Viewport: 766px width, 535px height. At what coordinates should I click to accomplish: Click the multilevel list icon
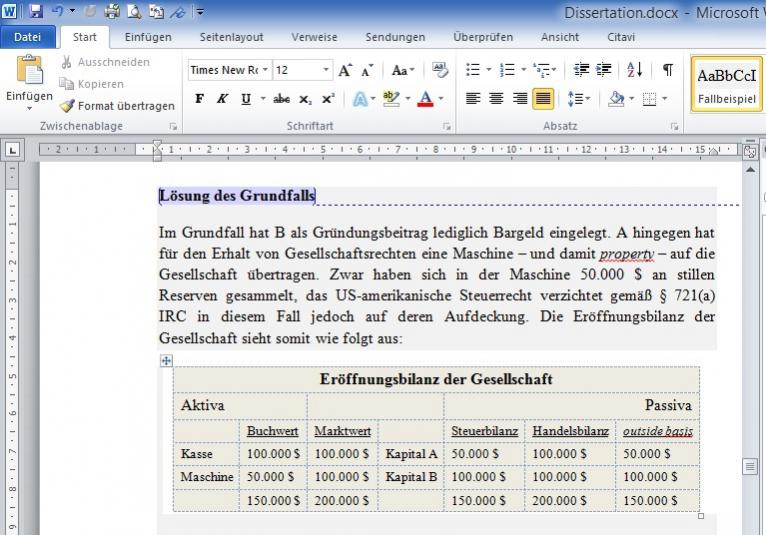pos(542,70)
